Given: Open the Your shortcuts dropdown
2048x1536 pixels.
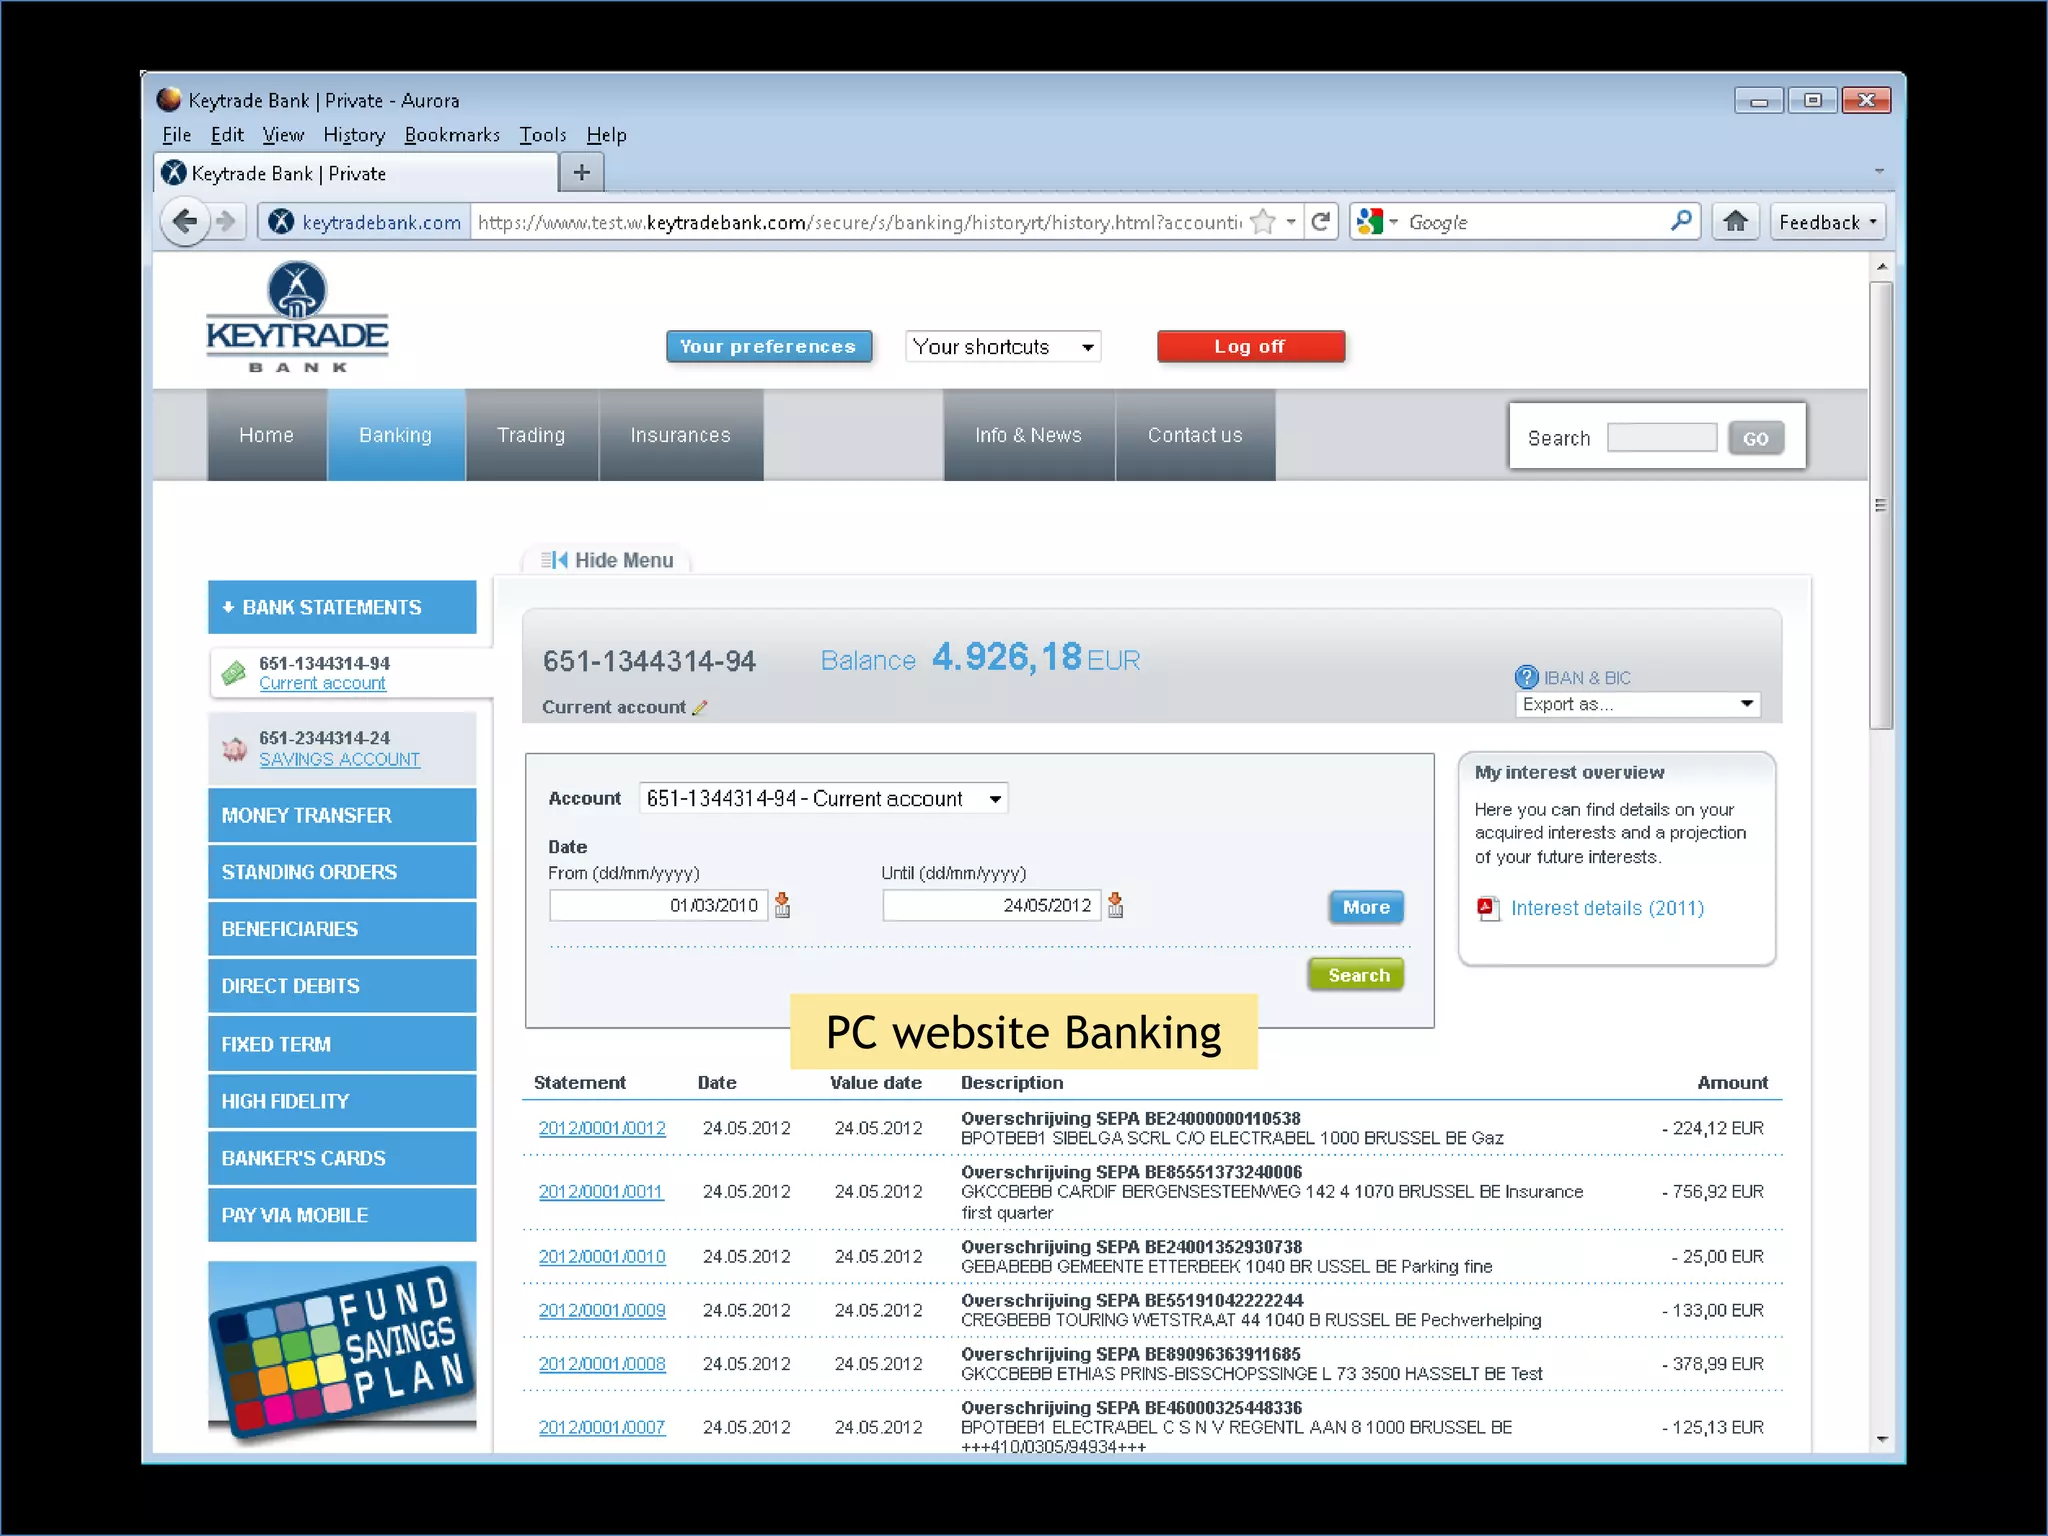Looking at the screenshot, I should pos(1002,347).
